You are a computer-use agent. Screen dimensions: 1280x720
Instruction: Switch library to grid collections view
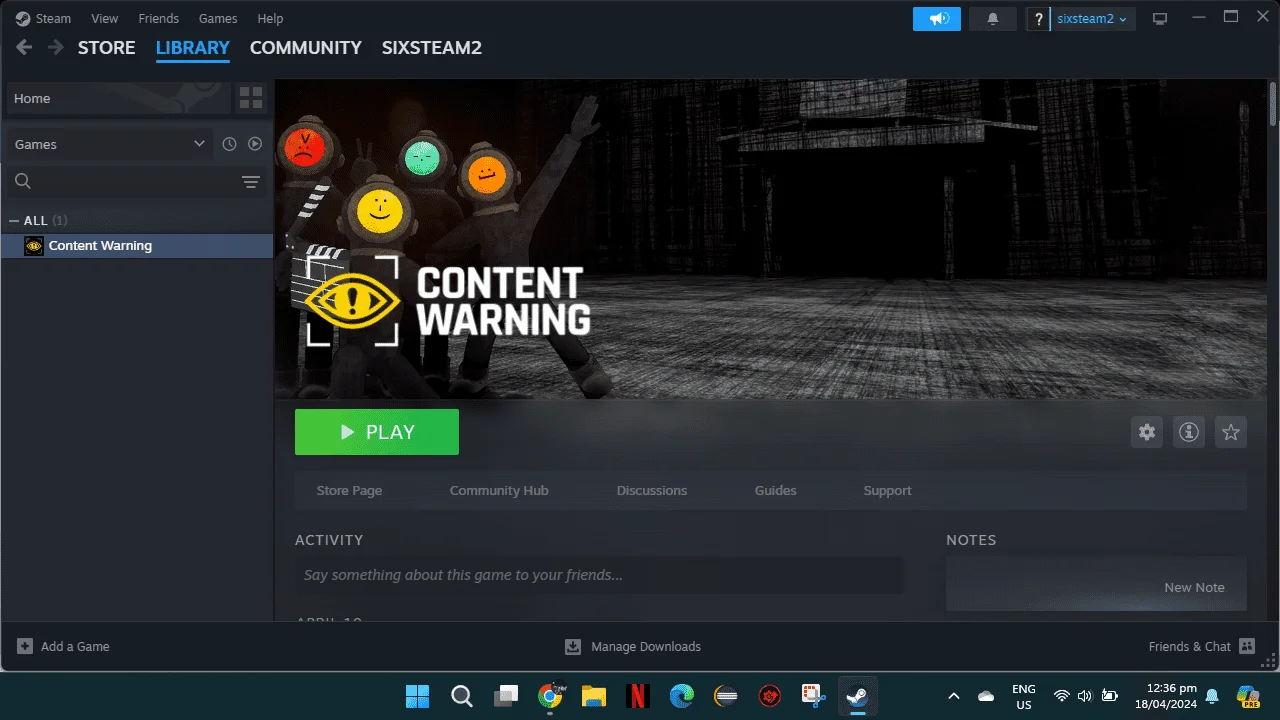[x=251, y=98]
